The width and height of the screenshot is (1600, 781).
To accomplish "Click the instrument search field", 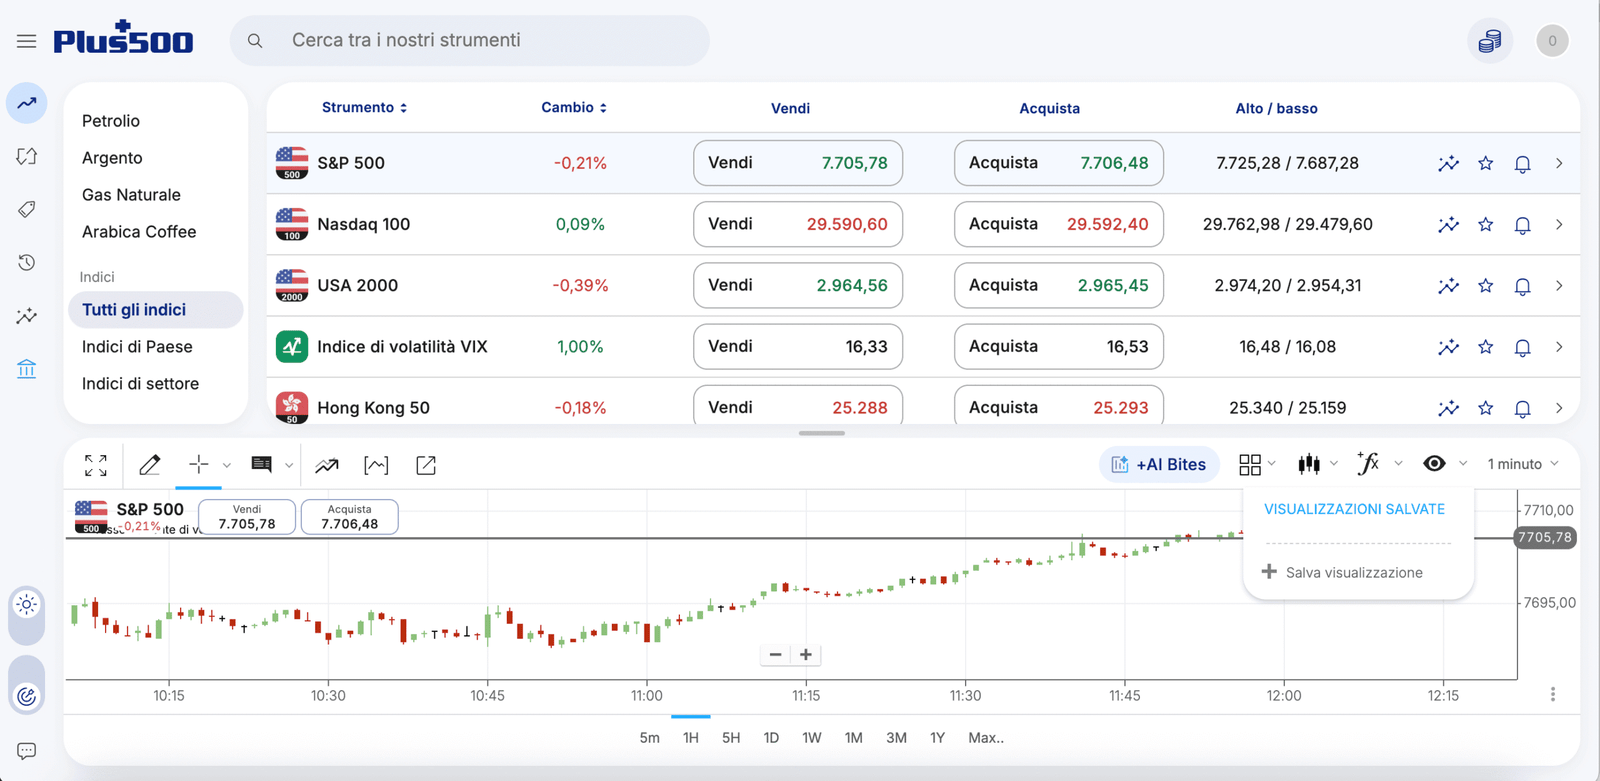I will [470, 41].
